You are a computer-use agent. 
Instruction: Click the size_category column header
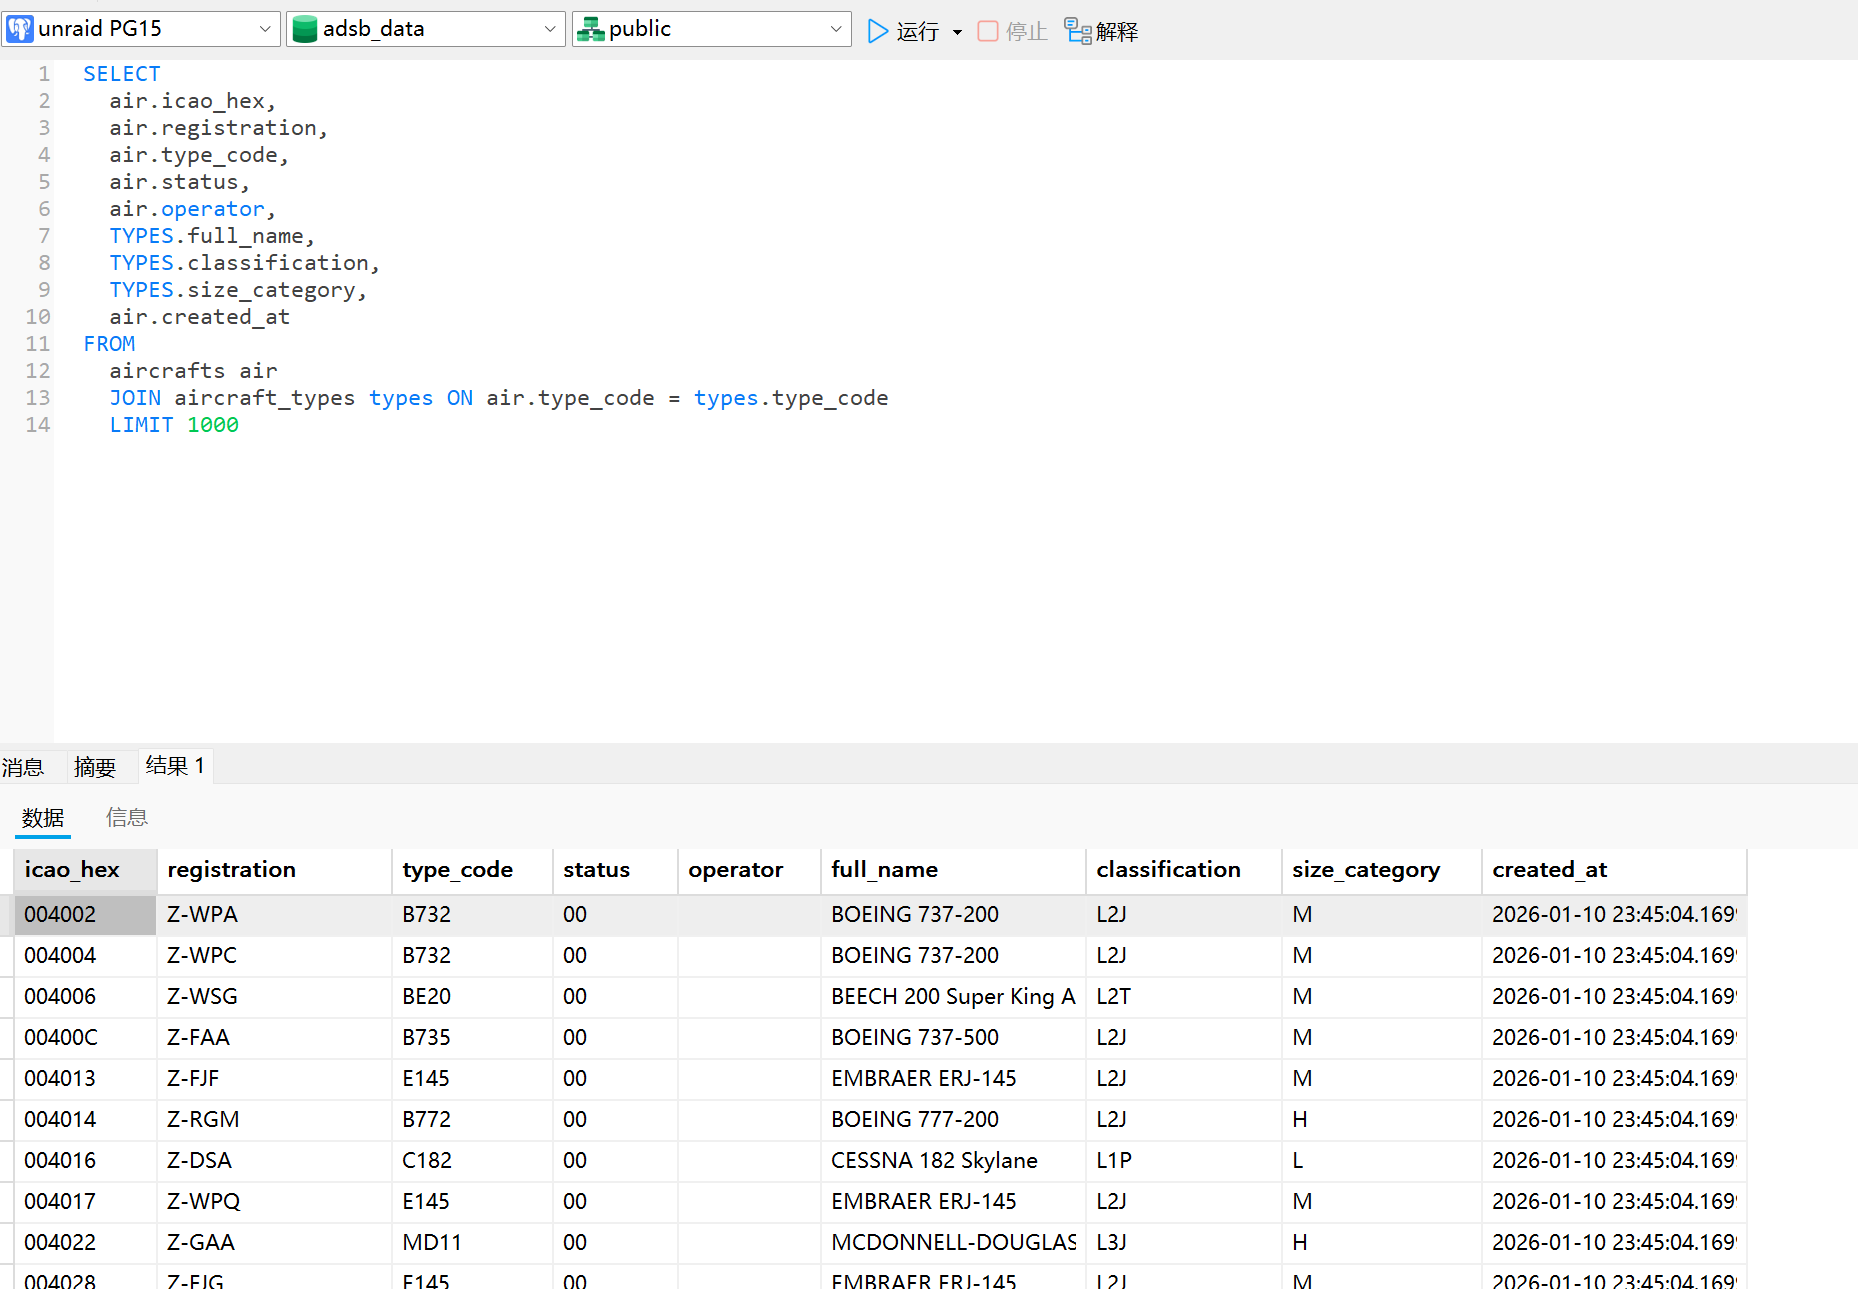[x=1381, y=870]
